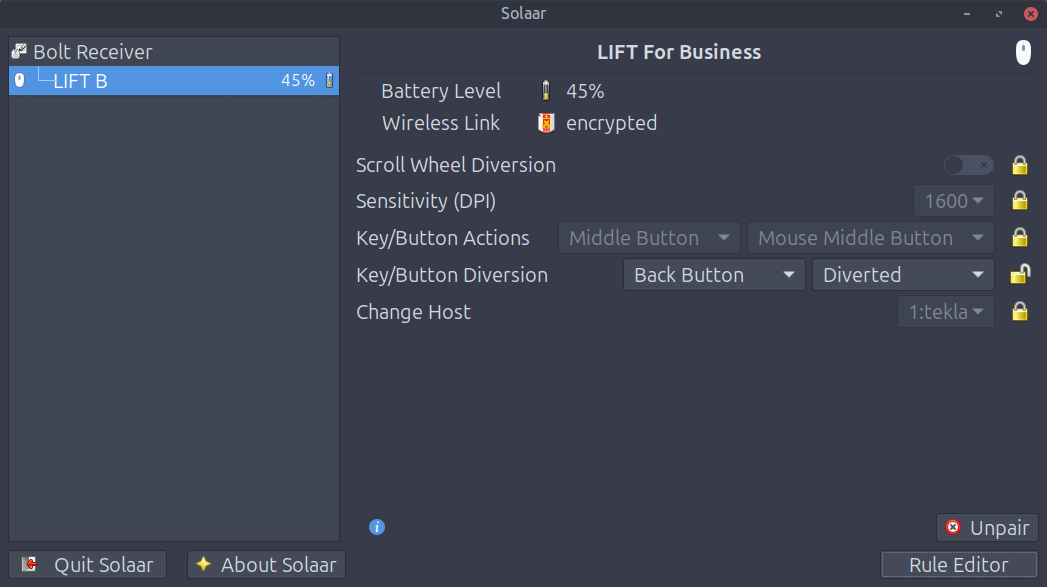Image resolution: width=1047 pixels, height=587 pixels.
Task: Click the lock icon for Key/Button Actions
Action: coord(1020,237)
